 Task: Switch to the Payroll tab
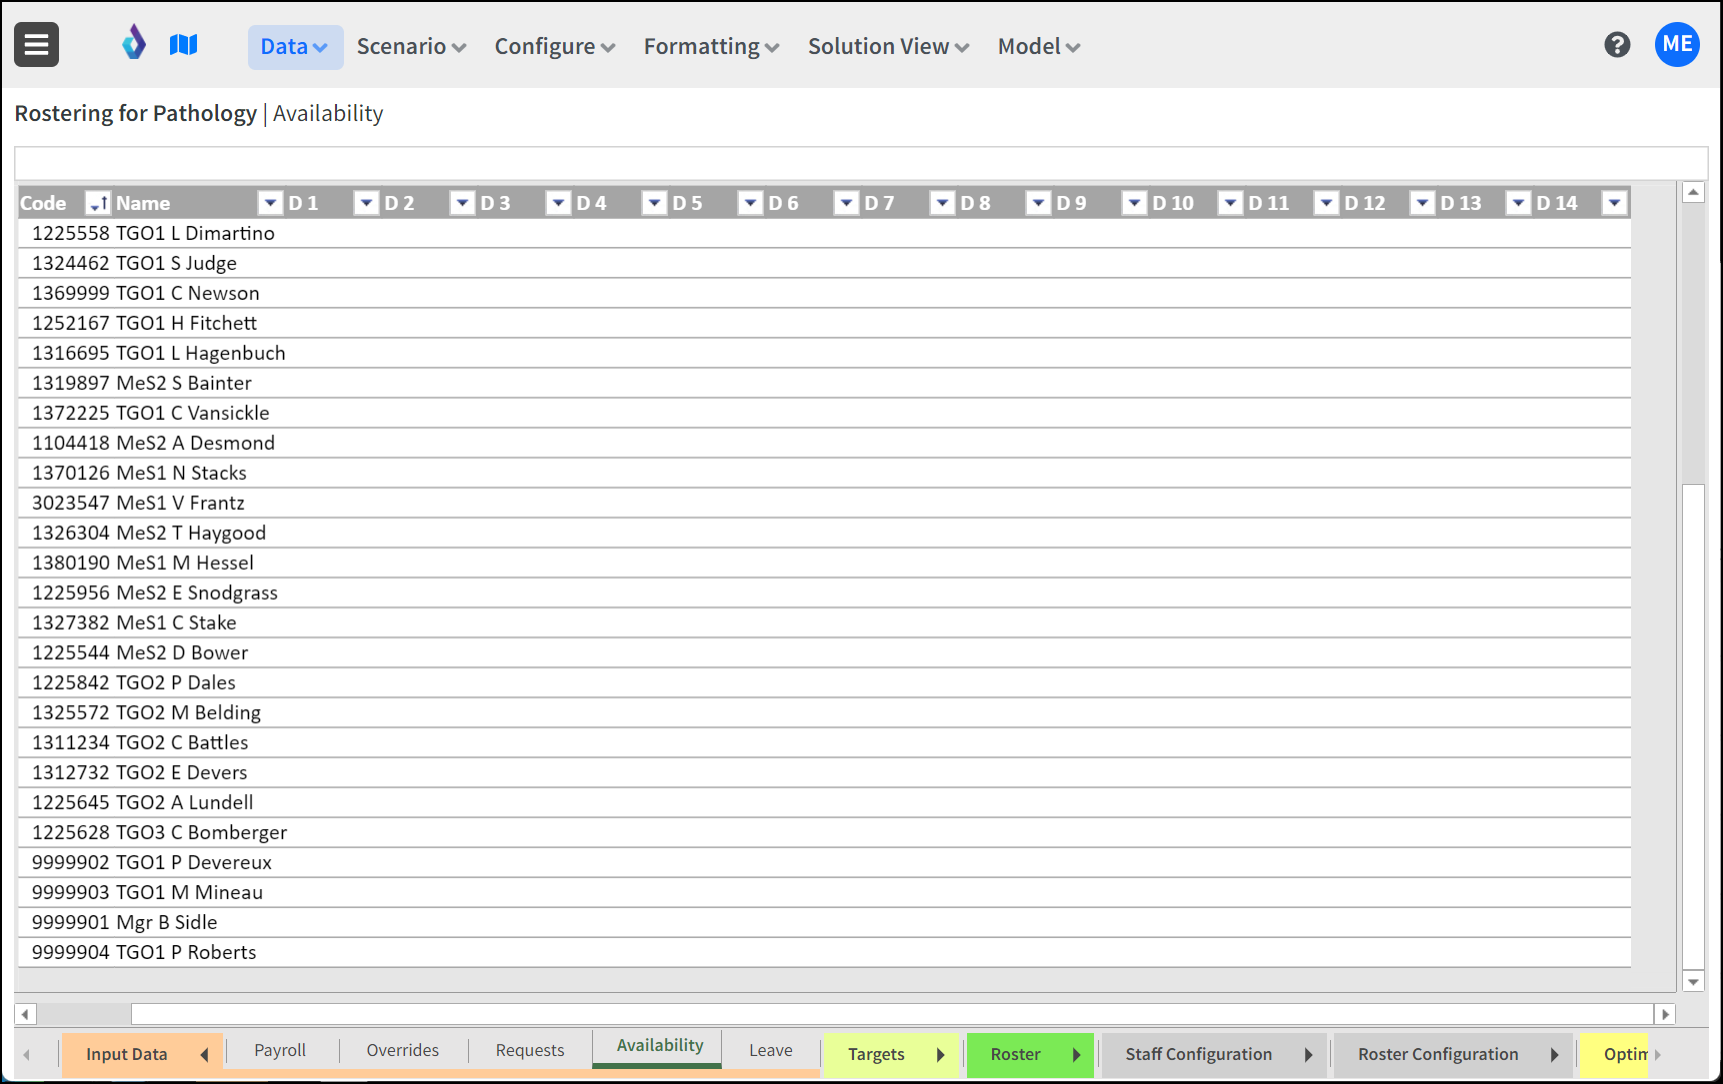tap(280, 1050)
